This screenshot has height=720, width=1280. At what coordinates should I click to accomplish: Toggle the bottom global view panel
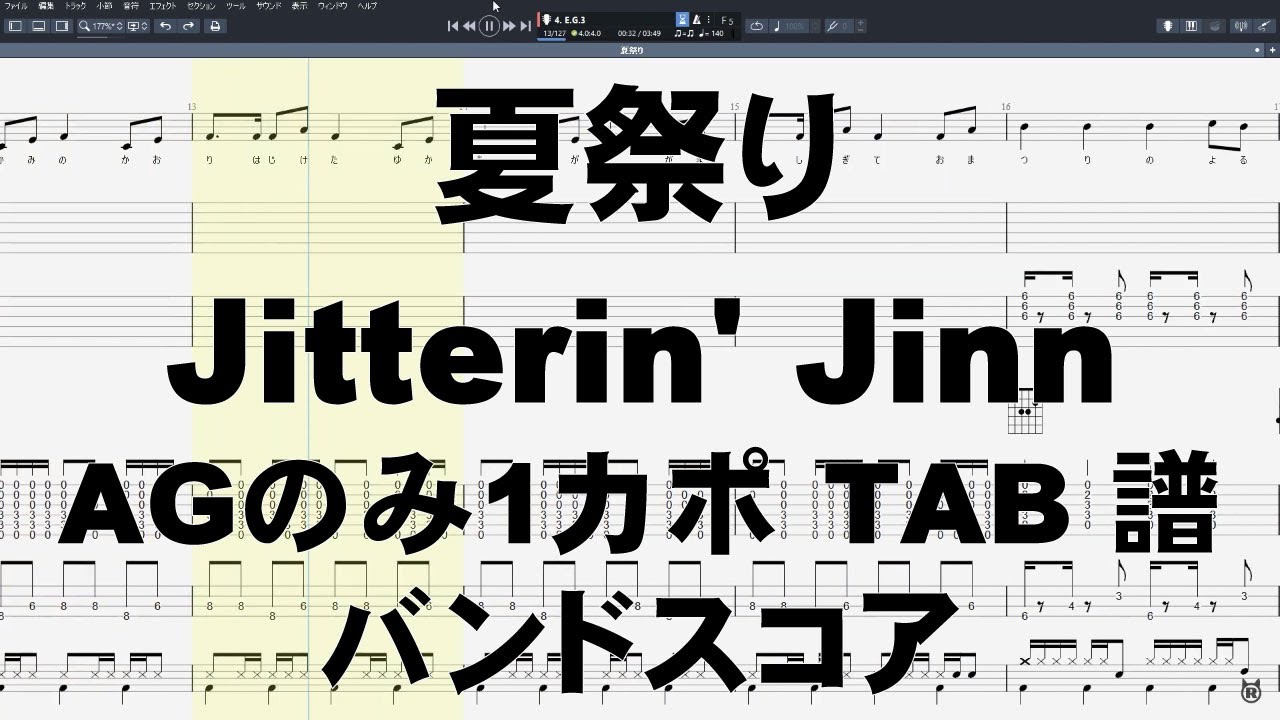point(38,26)
